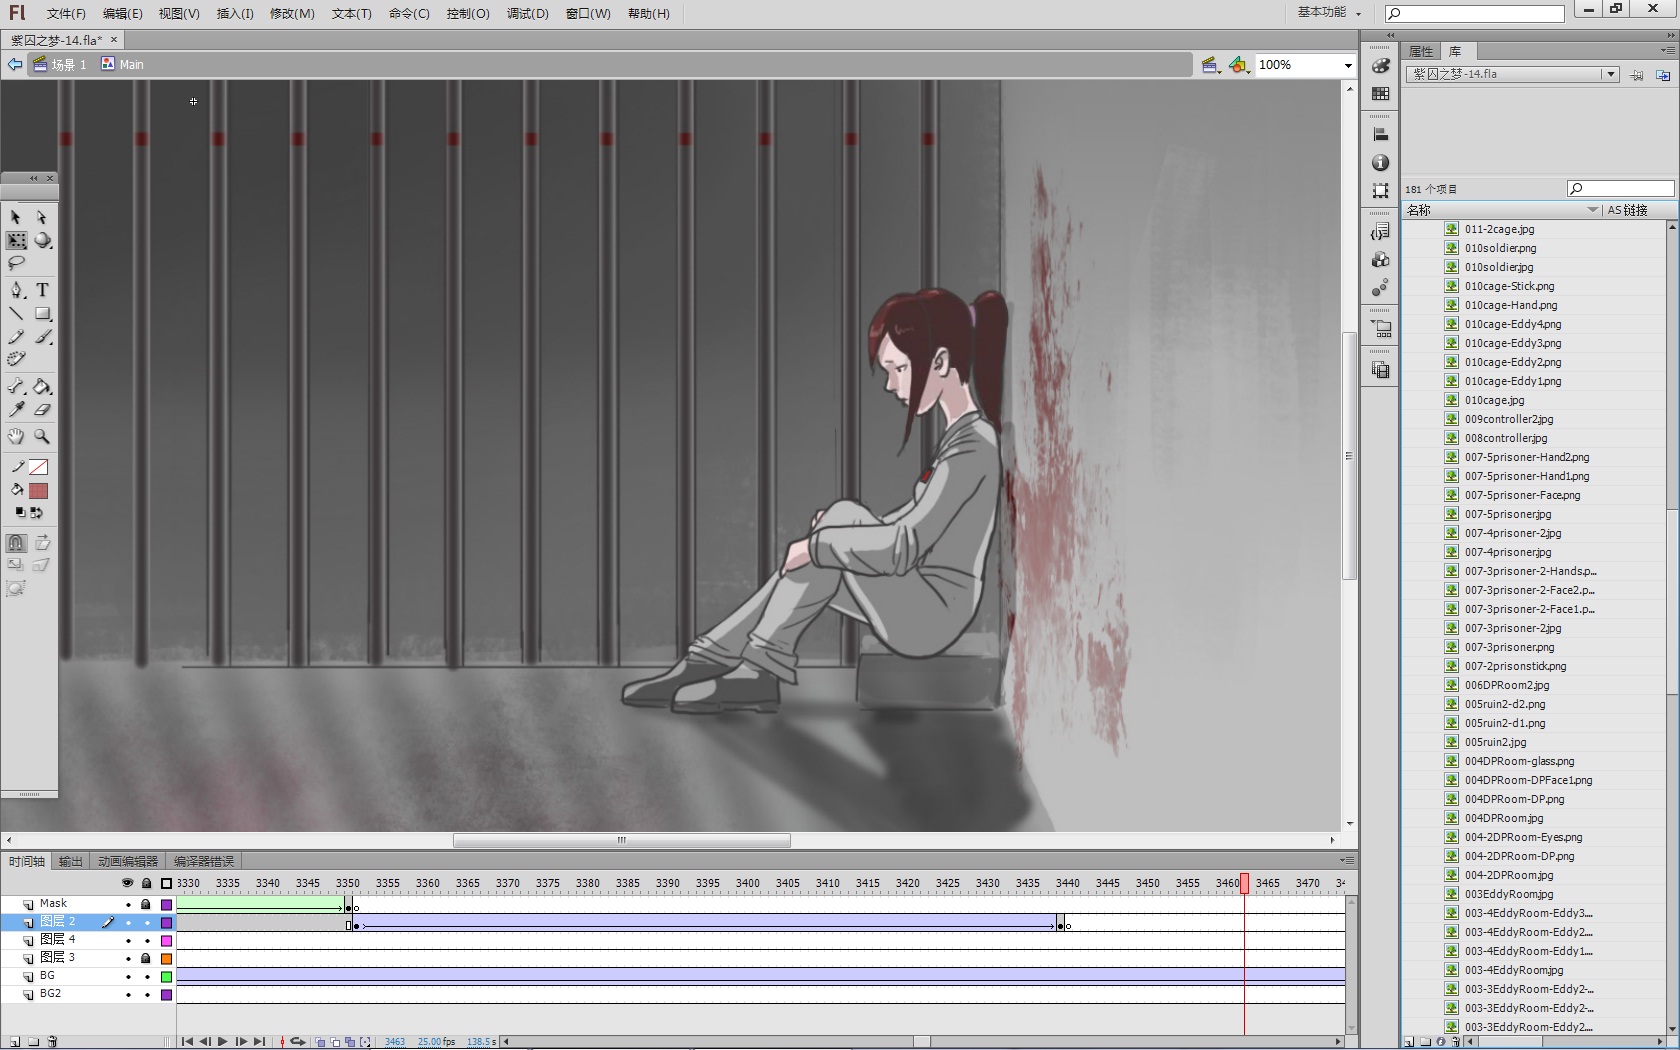Toggle visibility dot of BG2 layer

pos(128,995)
